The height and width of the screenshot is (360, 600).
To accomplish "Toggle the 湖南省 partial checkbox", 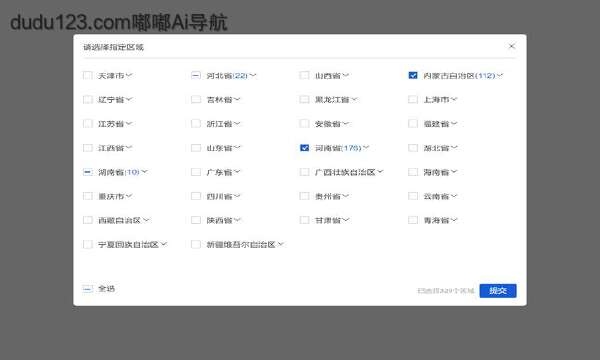I will click(88, 172).
